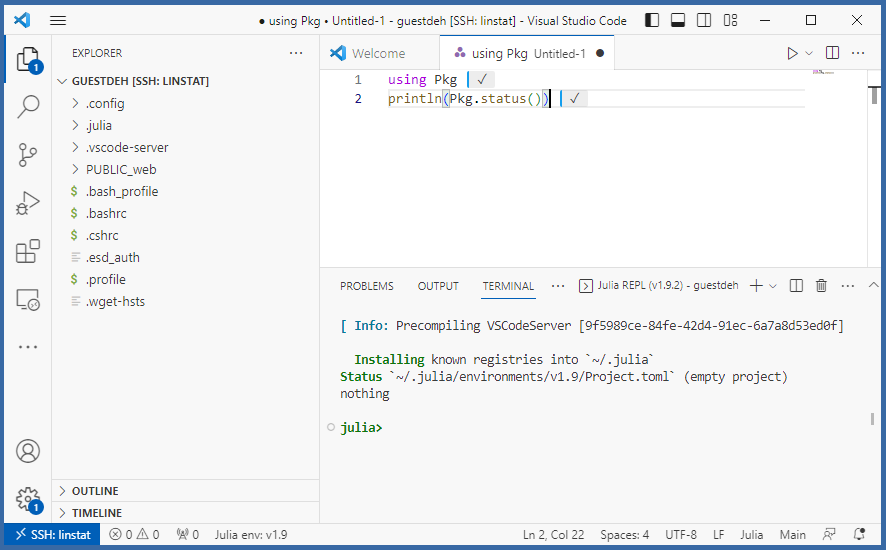Screen dimensions: 886x550
Task: Open the Extensions view
Action: [x=28, y=251]
